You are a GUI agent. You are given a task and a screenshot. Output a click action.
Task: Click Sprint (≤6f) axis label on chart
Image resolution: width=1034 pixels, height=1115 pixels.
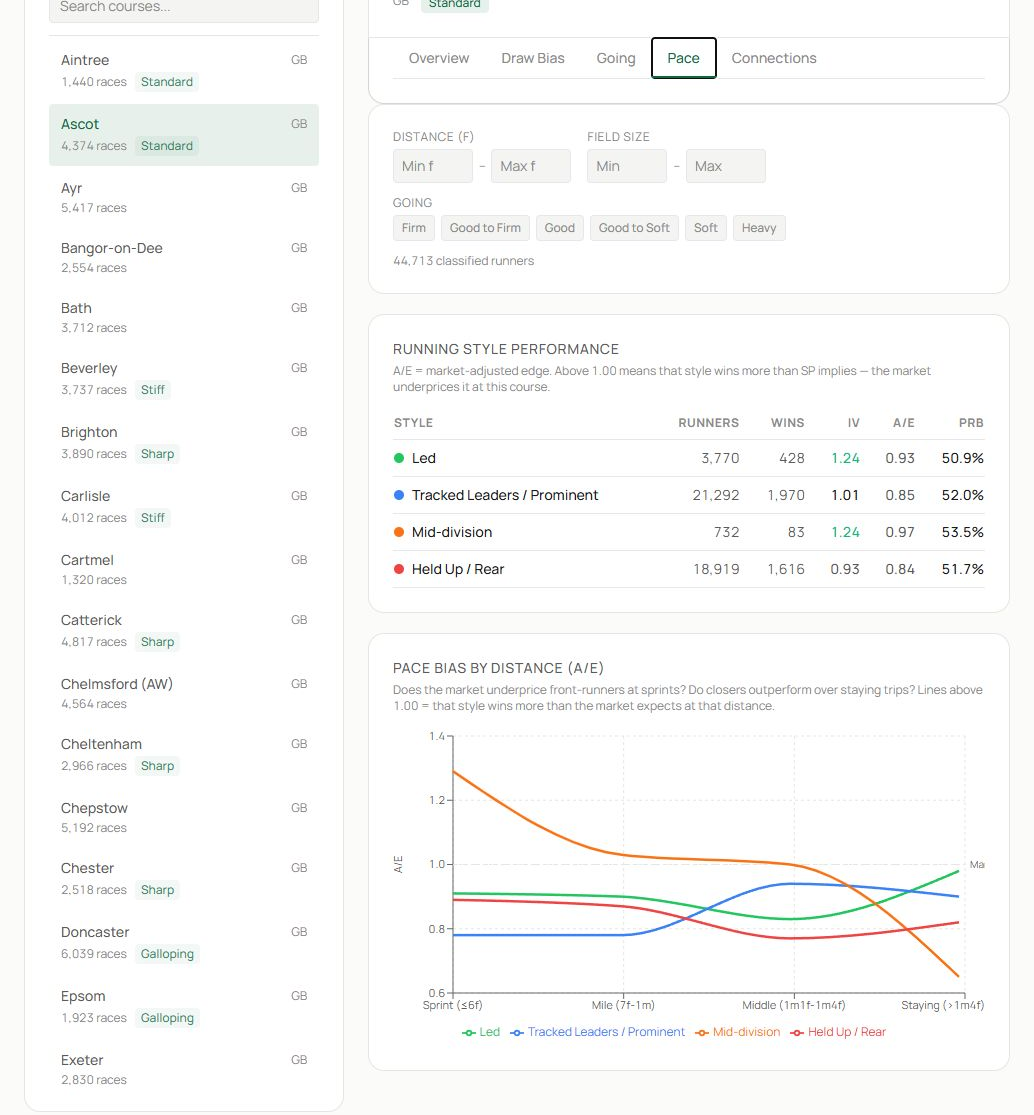tap(452, 1005)
